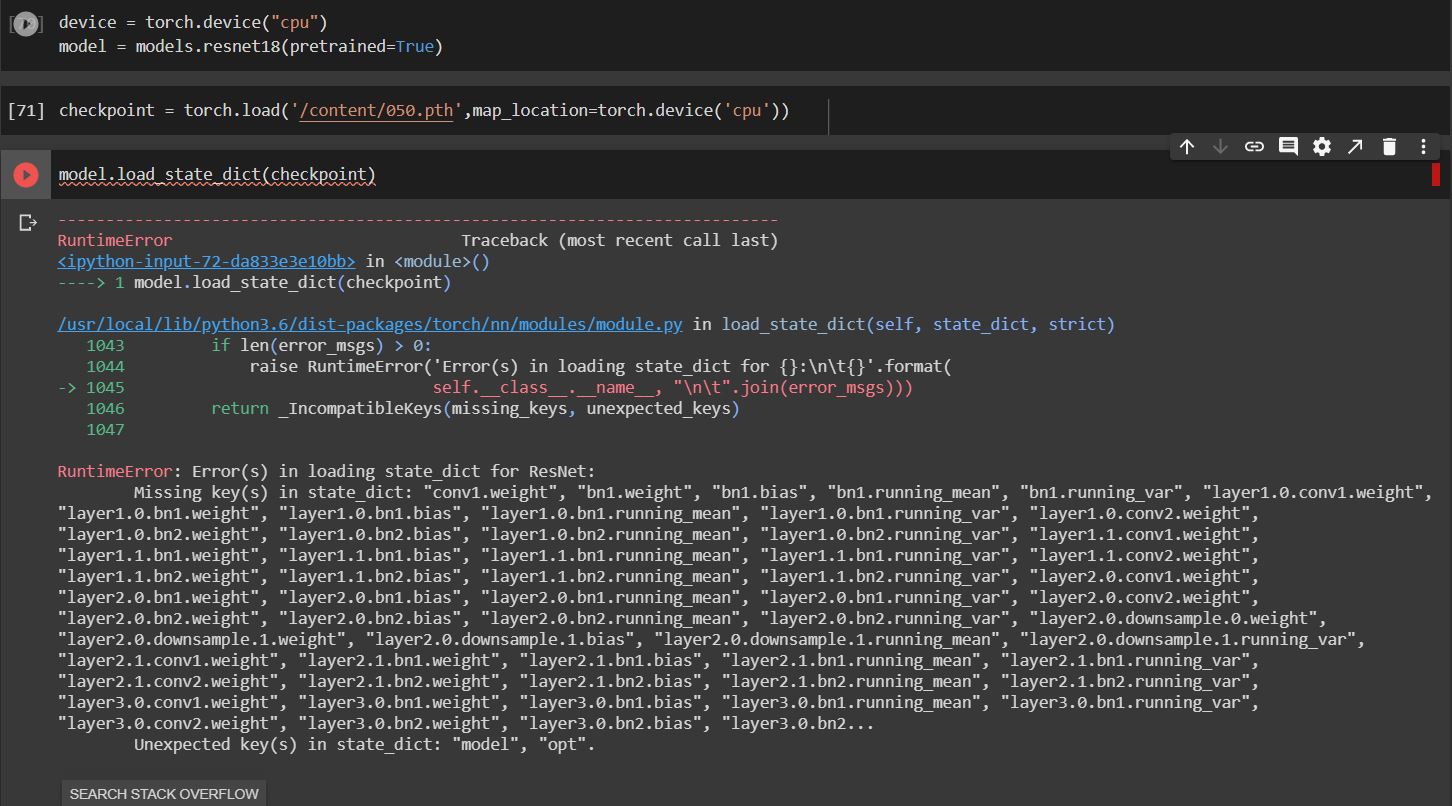Viewport: 1452px width, 806px height.
Task: Open the module.py file path link
Action: click(x=370, y=325)
